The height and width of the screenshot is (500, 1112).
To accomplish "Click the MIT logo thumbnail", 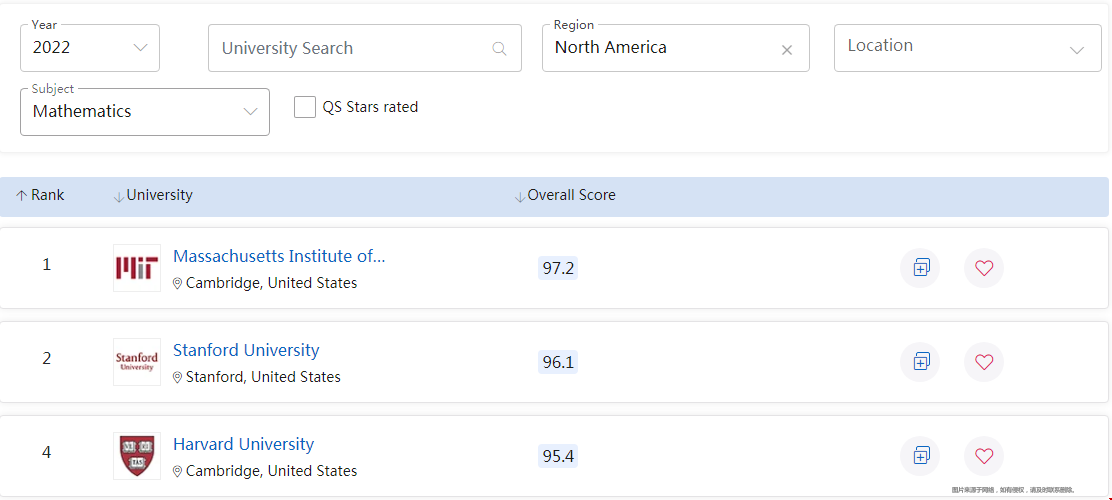I will click(x=137, y=268).
